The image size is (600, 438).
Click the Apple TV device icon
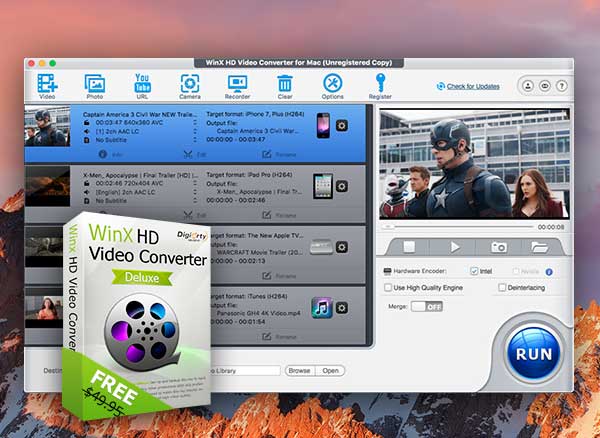321,247
